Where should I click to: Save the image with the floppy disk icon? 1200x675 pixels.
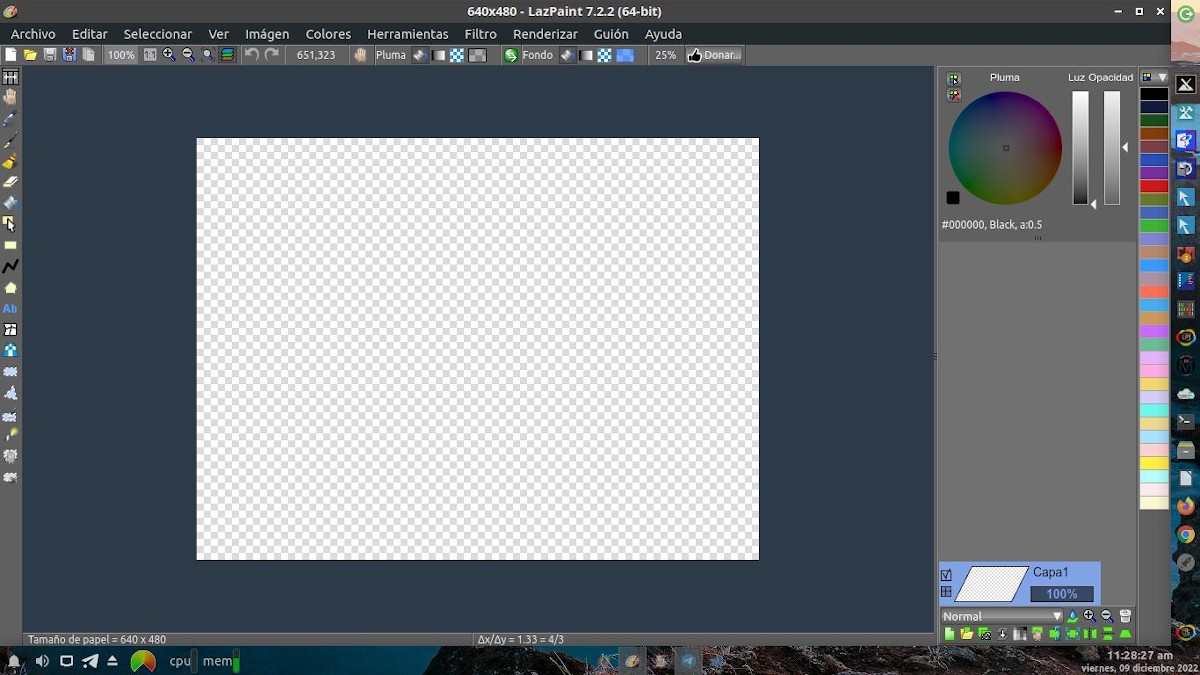click(49, 55)
